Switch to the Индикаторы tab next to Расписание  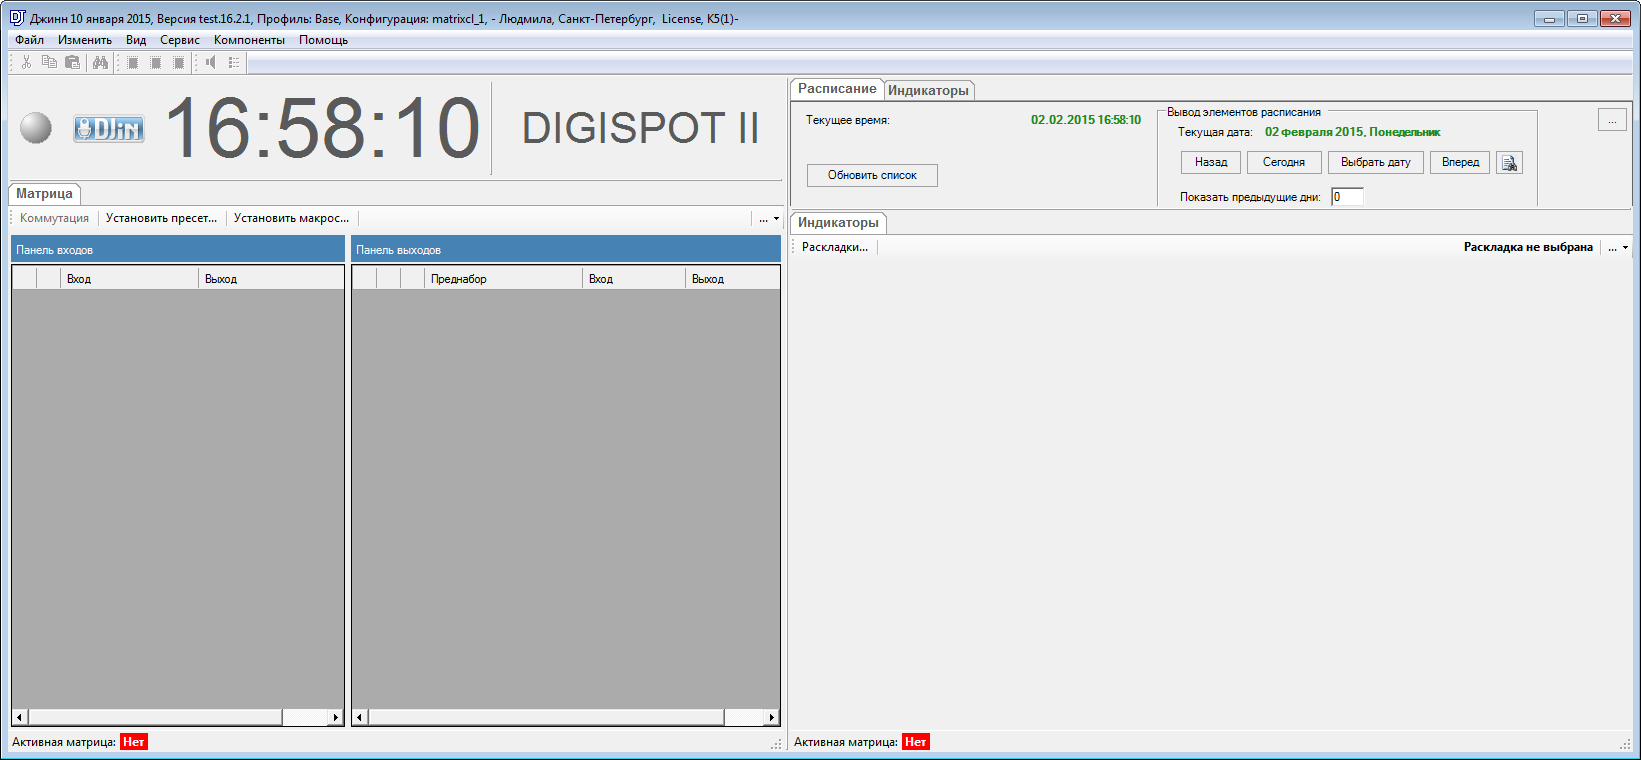(928, 90)
